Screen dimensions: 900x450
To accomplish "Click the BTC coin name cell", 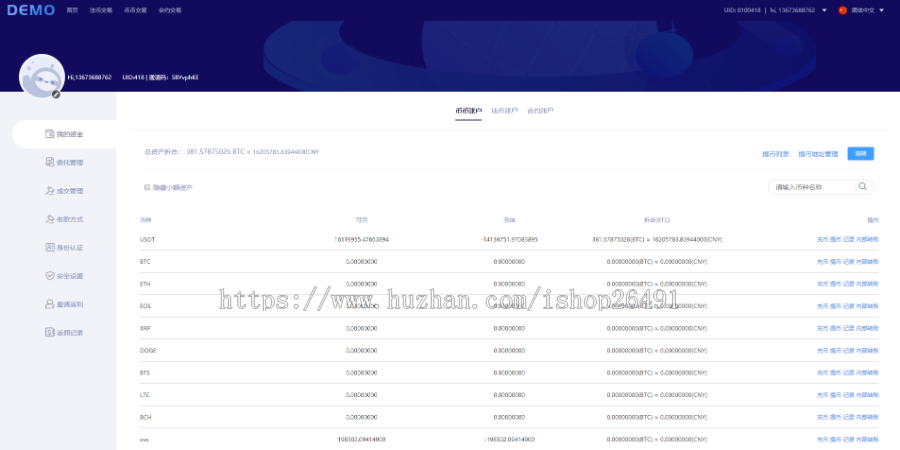I will click(145, 262).
